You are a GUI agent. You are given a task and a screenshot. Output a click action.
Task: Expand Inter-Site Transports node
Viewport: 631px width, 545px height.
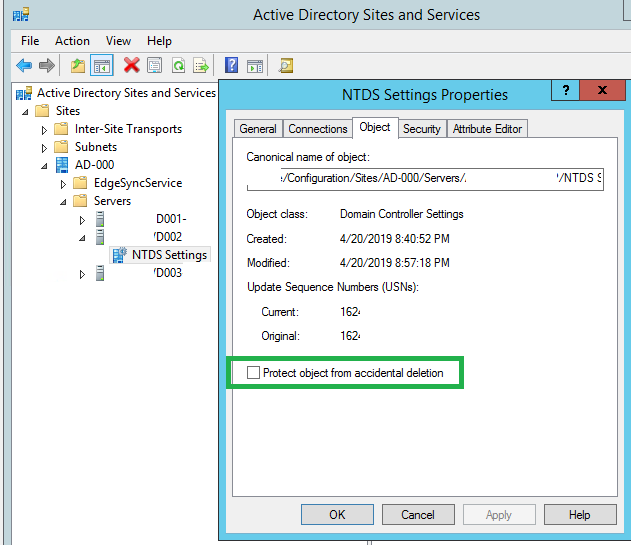pyautogui.click(x=44, y=130)
